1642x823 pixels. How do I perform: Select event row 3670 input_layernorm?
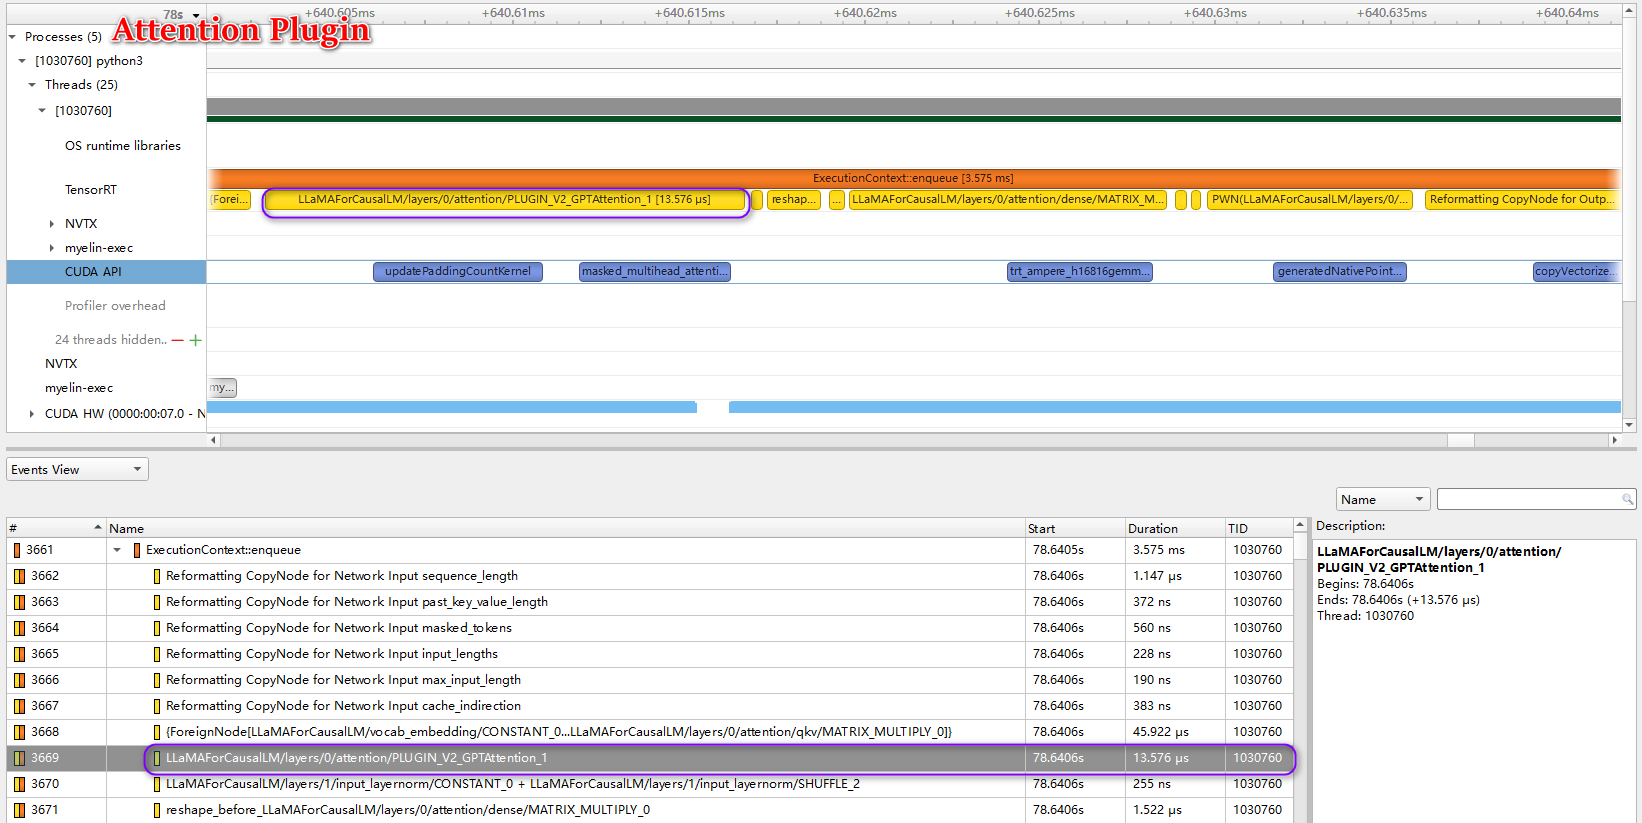coord(650,784)
